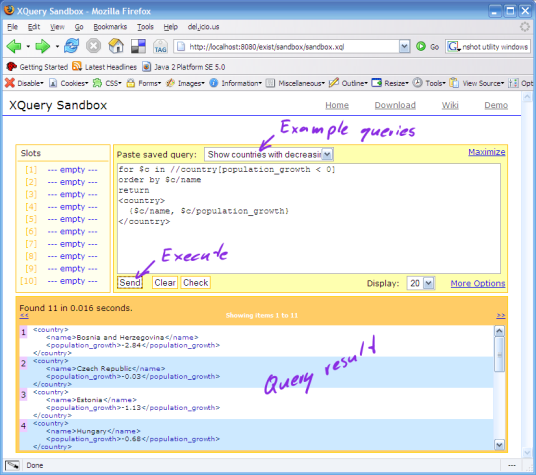
Task: Click the Check button
Action: [x=196, y=283]
